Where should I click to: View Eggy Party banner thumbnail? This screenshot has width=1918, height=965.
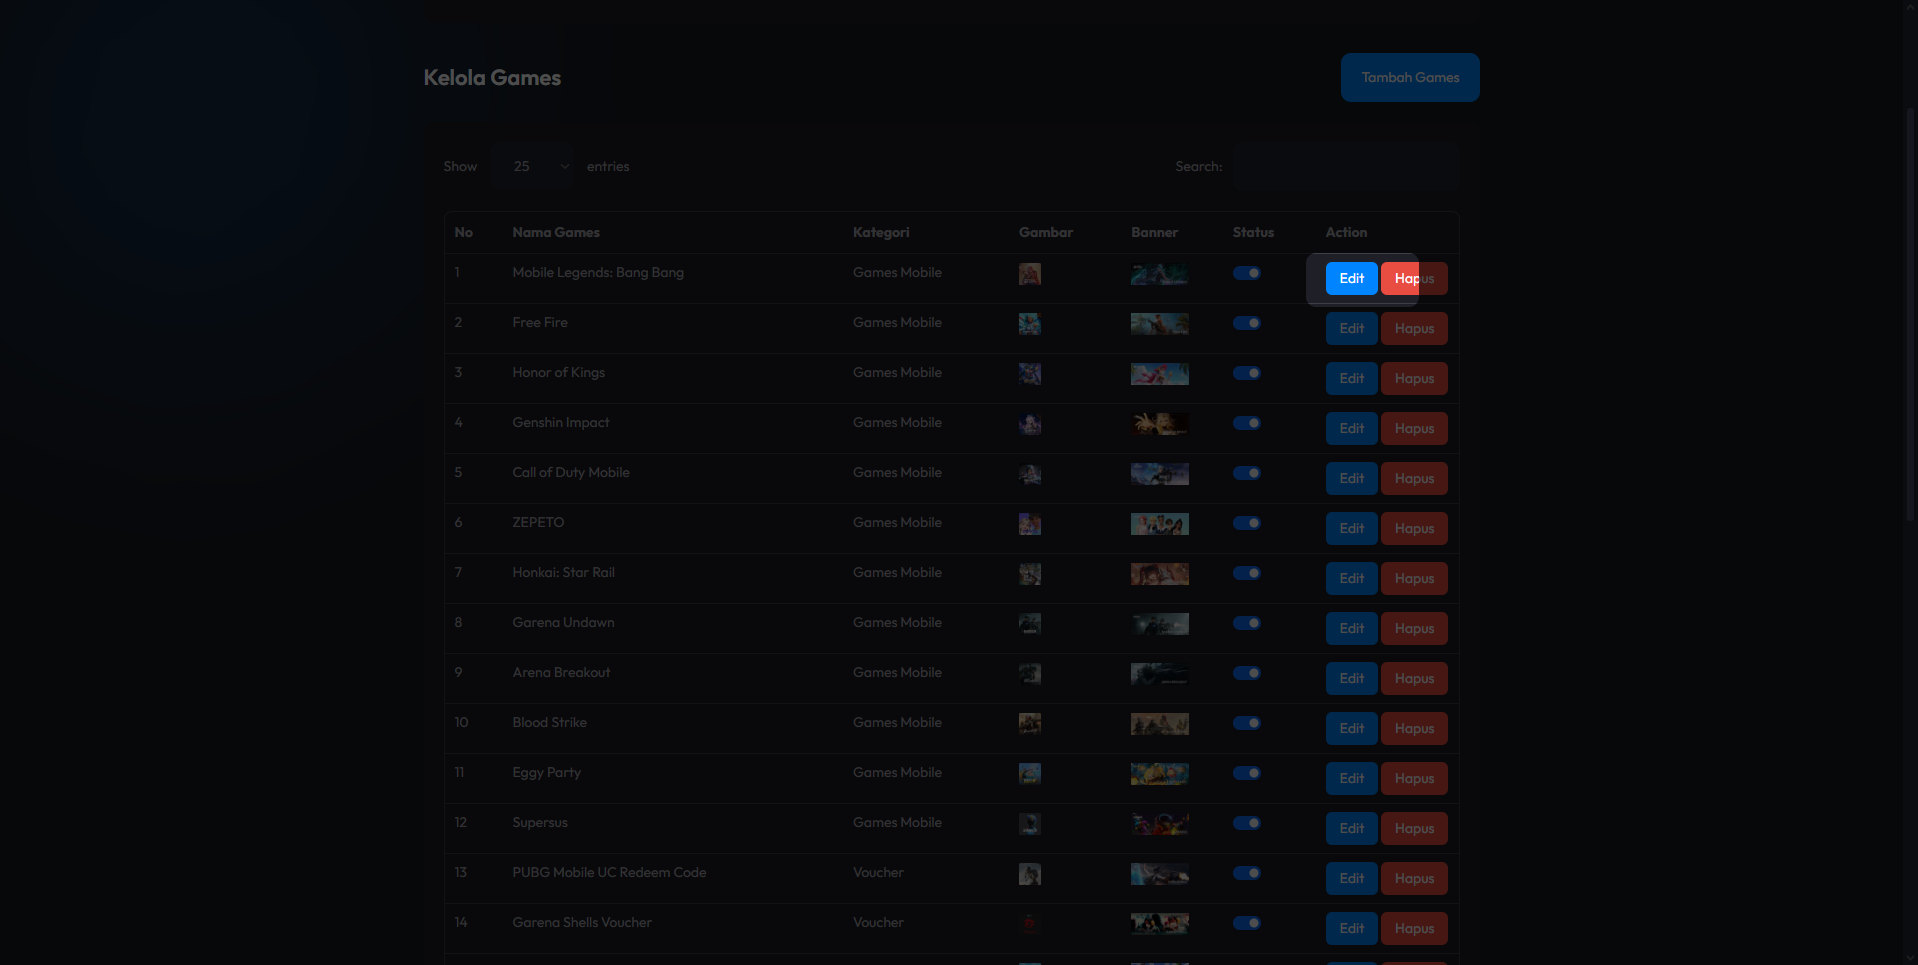(1159, 774)
